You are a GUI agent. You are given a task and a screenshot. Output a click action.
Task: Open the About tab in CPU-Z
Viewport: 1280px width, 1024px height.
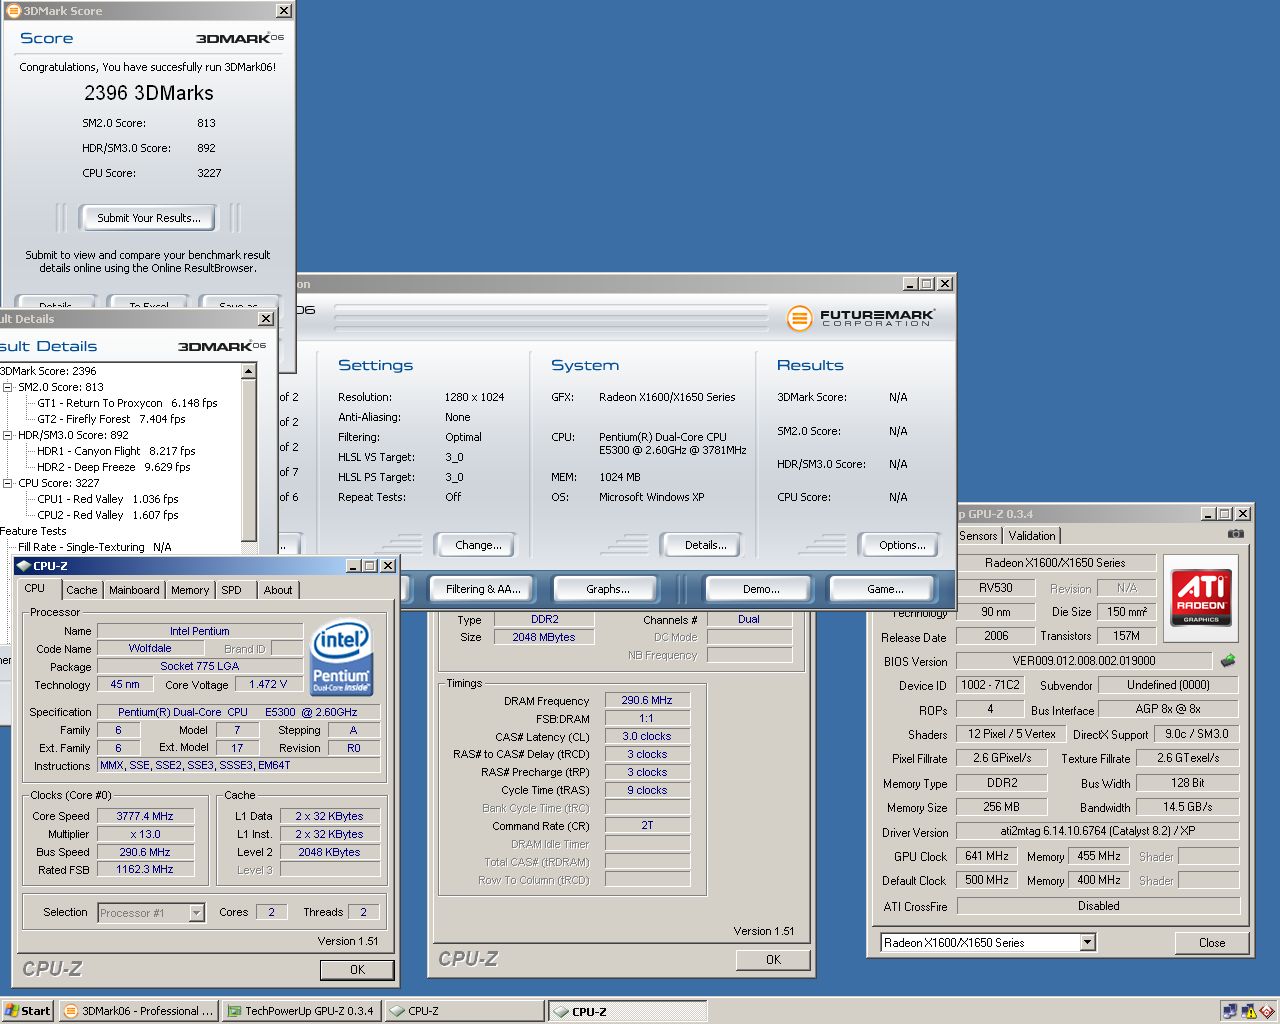click(278, 590)
